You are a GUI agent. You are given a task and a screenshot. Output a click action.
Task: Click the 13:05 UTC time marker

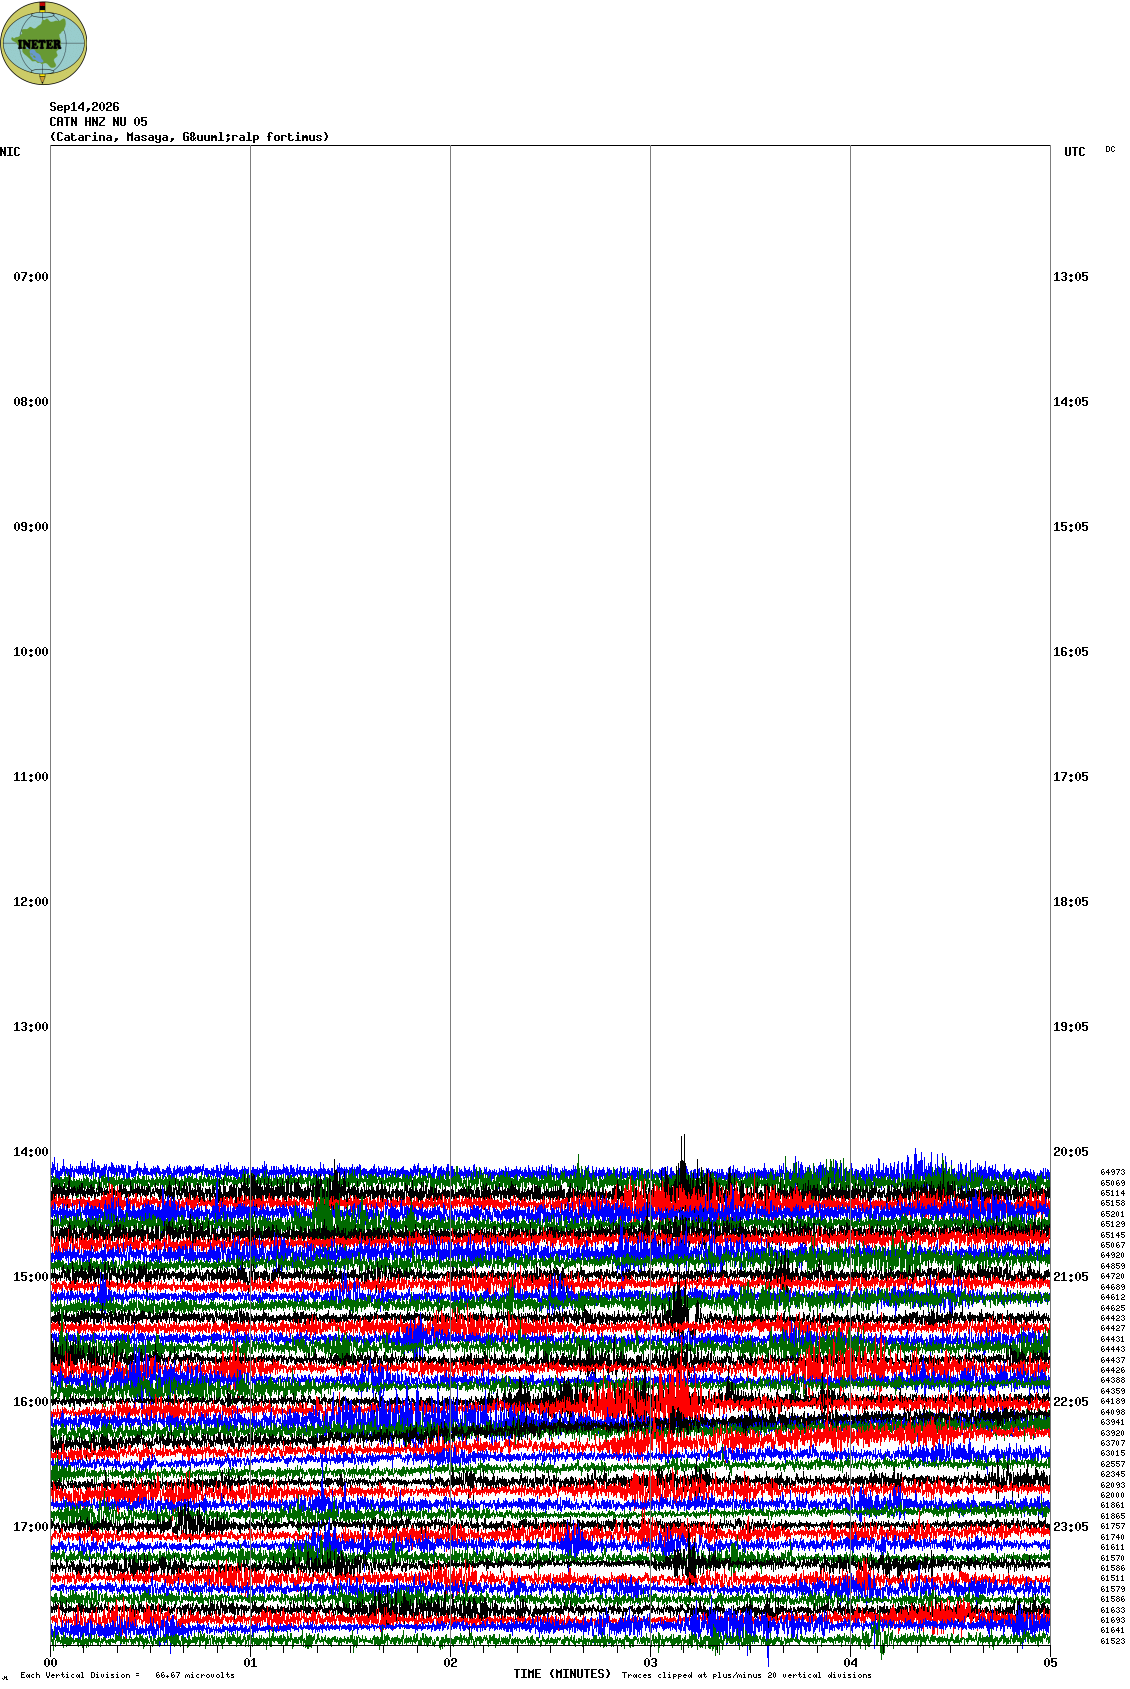pyautogui.click(x=1071, y=277)
